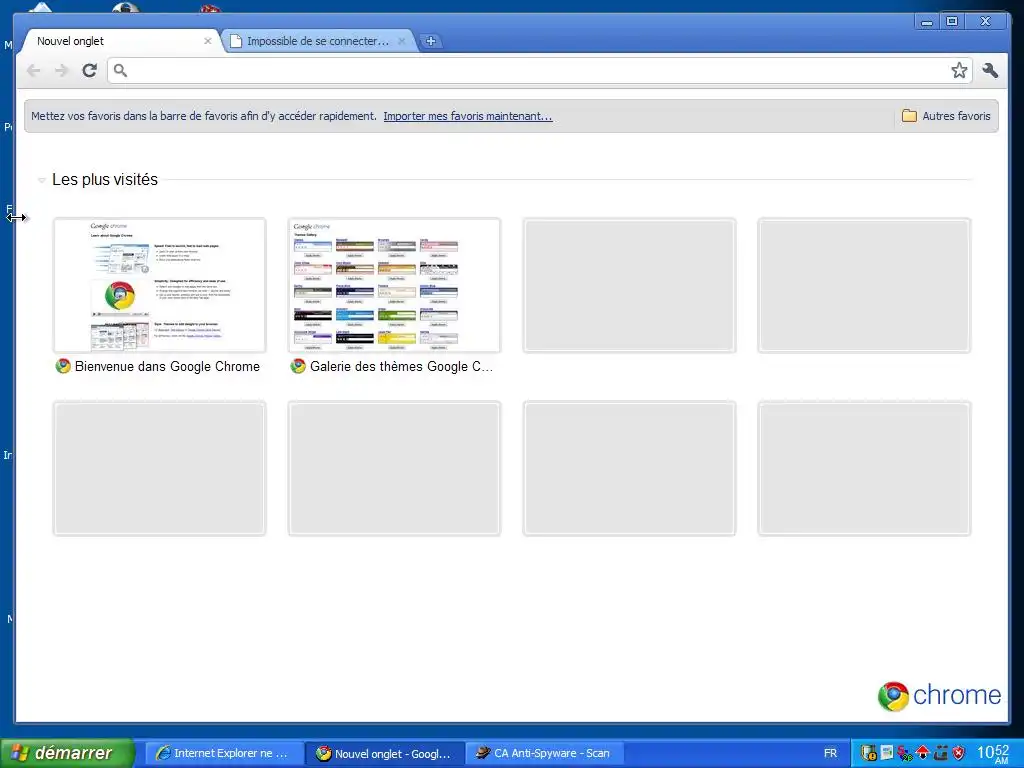Viewport: 1024px width, 768px height.
Task: Open a new tab with the plus button
Action: coord(430,41)
